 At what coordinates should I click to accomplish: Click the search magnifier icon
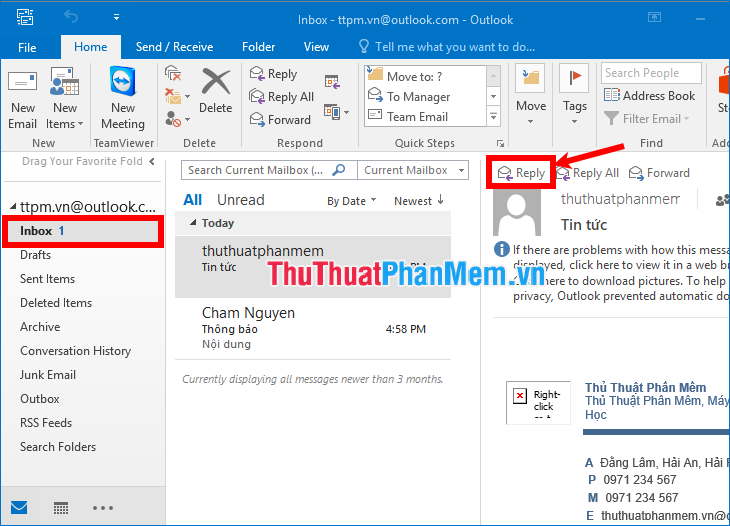point(339,170)
